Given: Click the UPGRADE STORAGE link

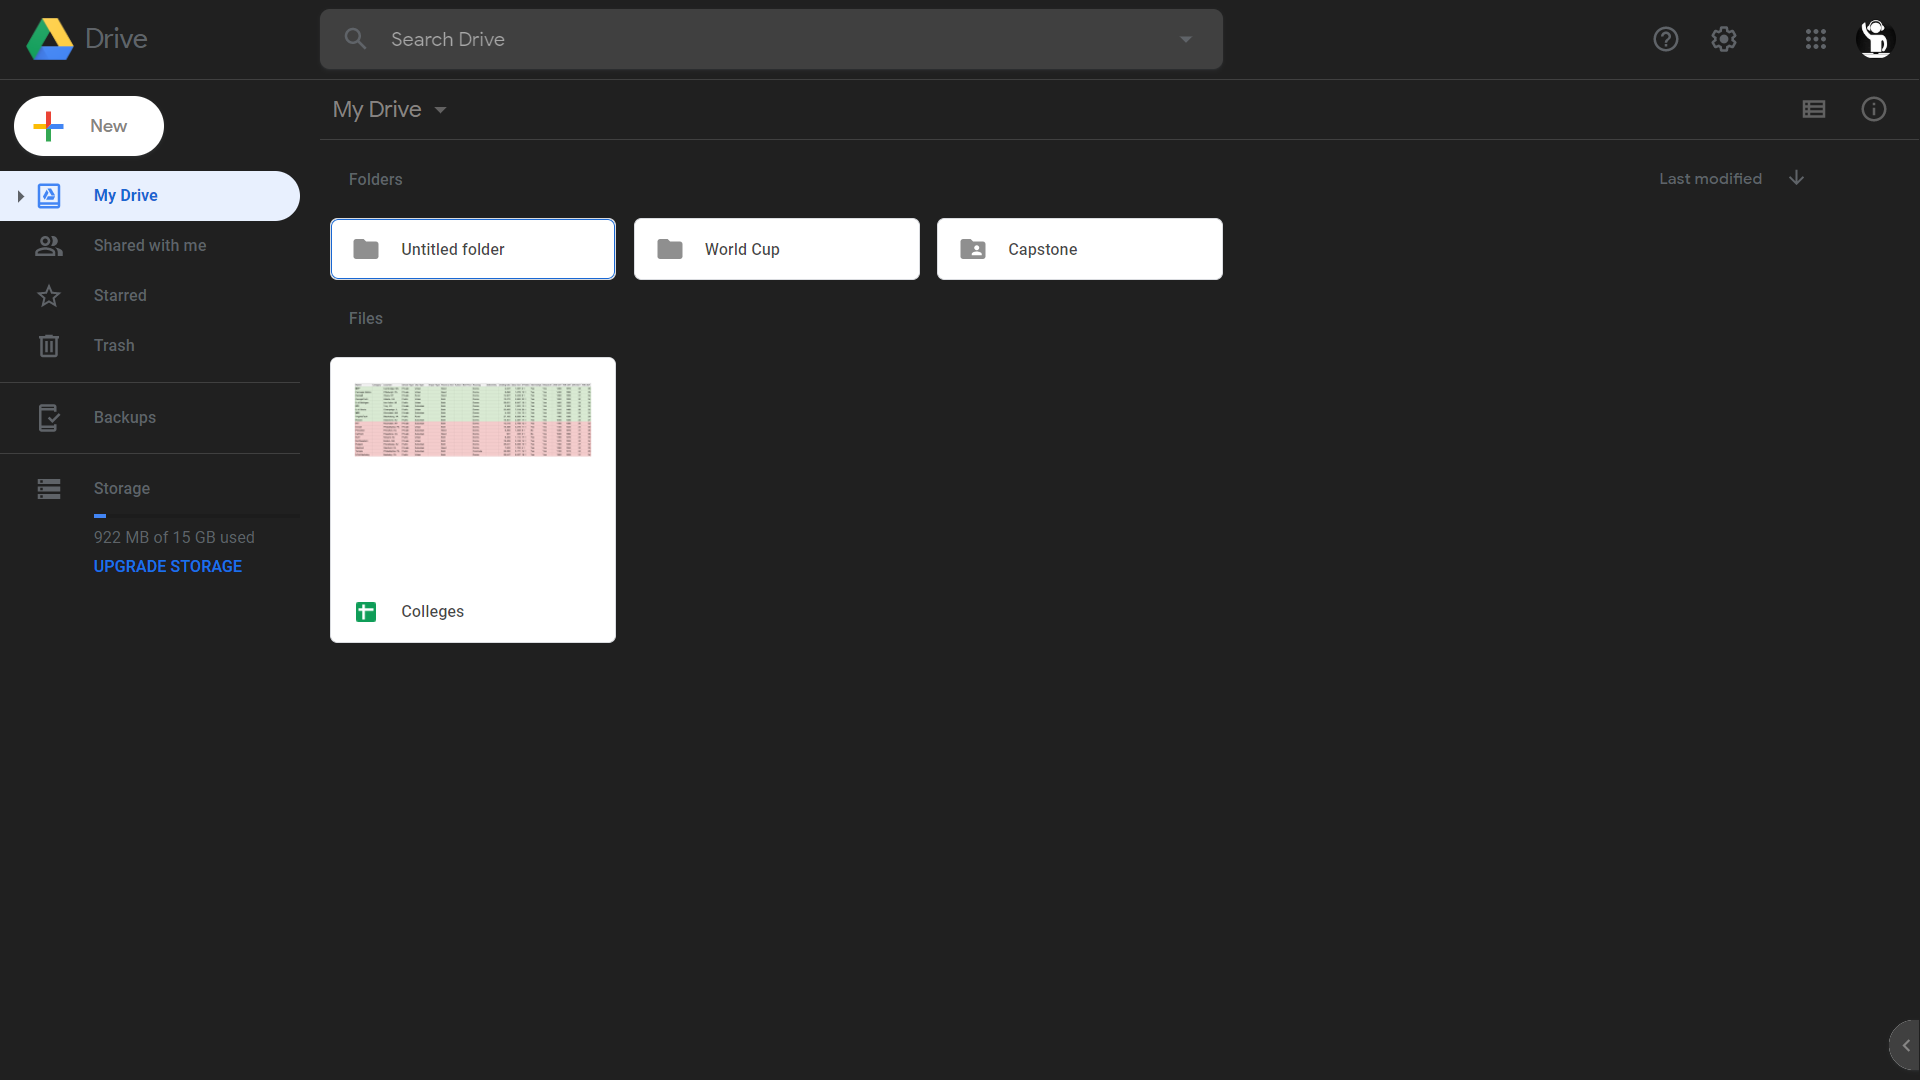Looking at the screenshot, I should coord(167,566).
